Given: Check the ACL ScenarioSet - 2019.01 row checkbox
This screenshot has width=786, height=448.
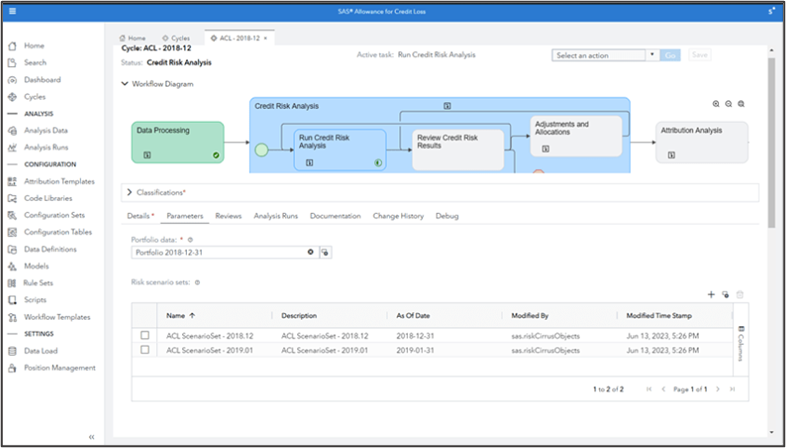Looking at the screenshot, I should click(145, 350).
